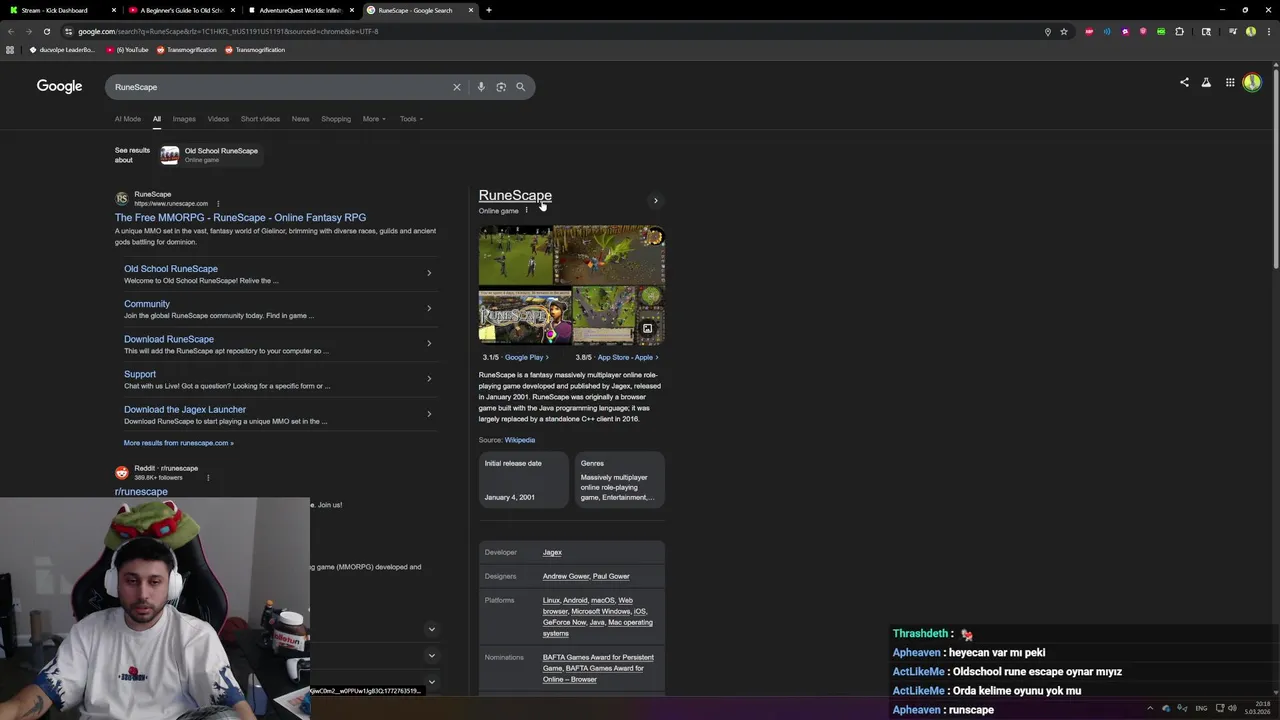
Task: Click More results from runescape.com
Action: (x=179, y=443)
